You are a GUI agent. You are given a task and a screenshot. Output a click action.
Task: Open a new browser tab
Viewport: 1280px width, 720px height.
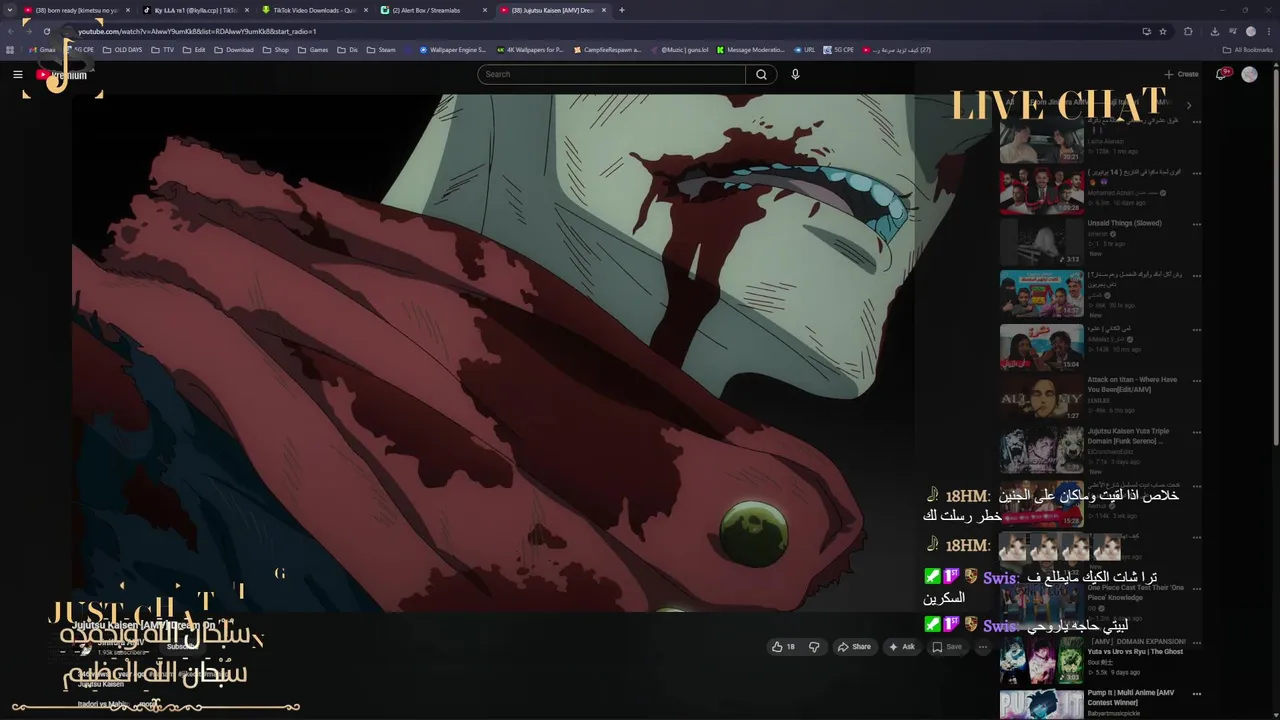[622, 10]
